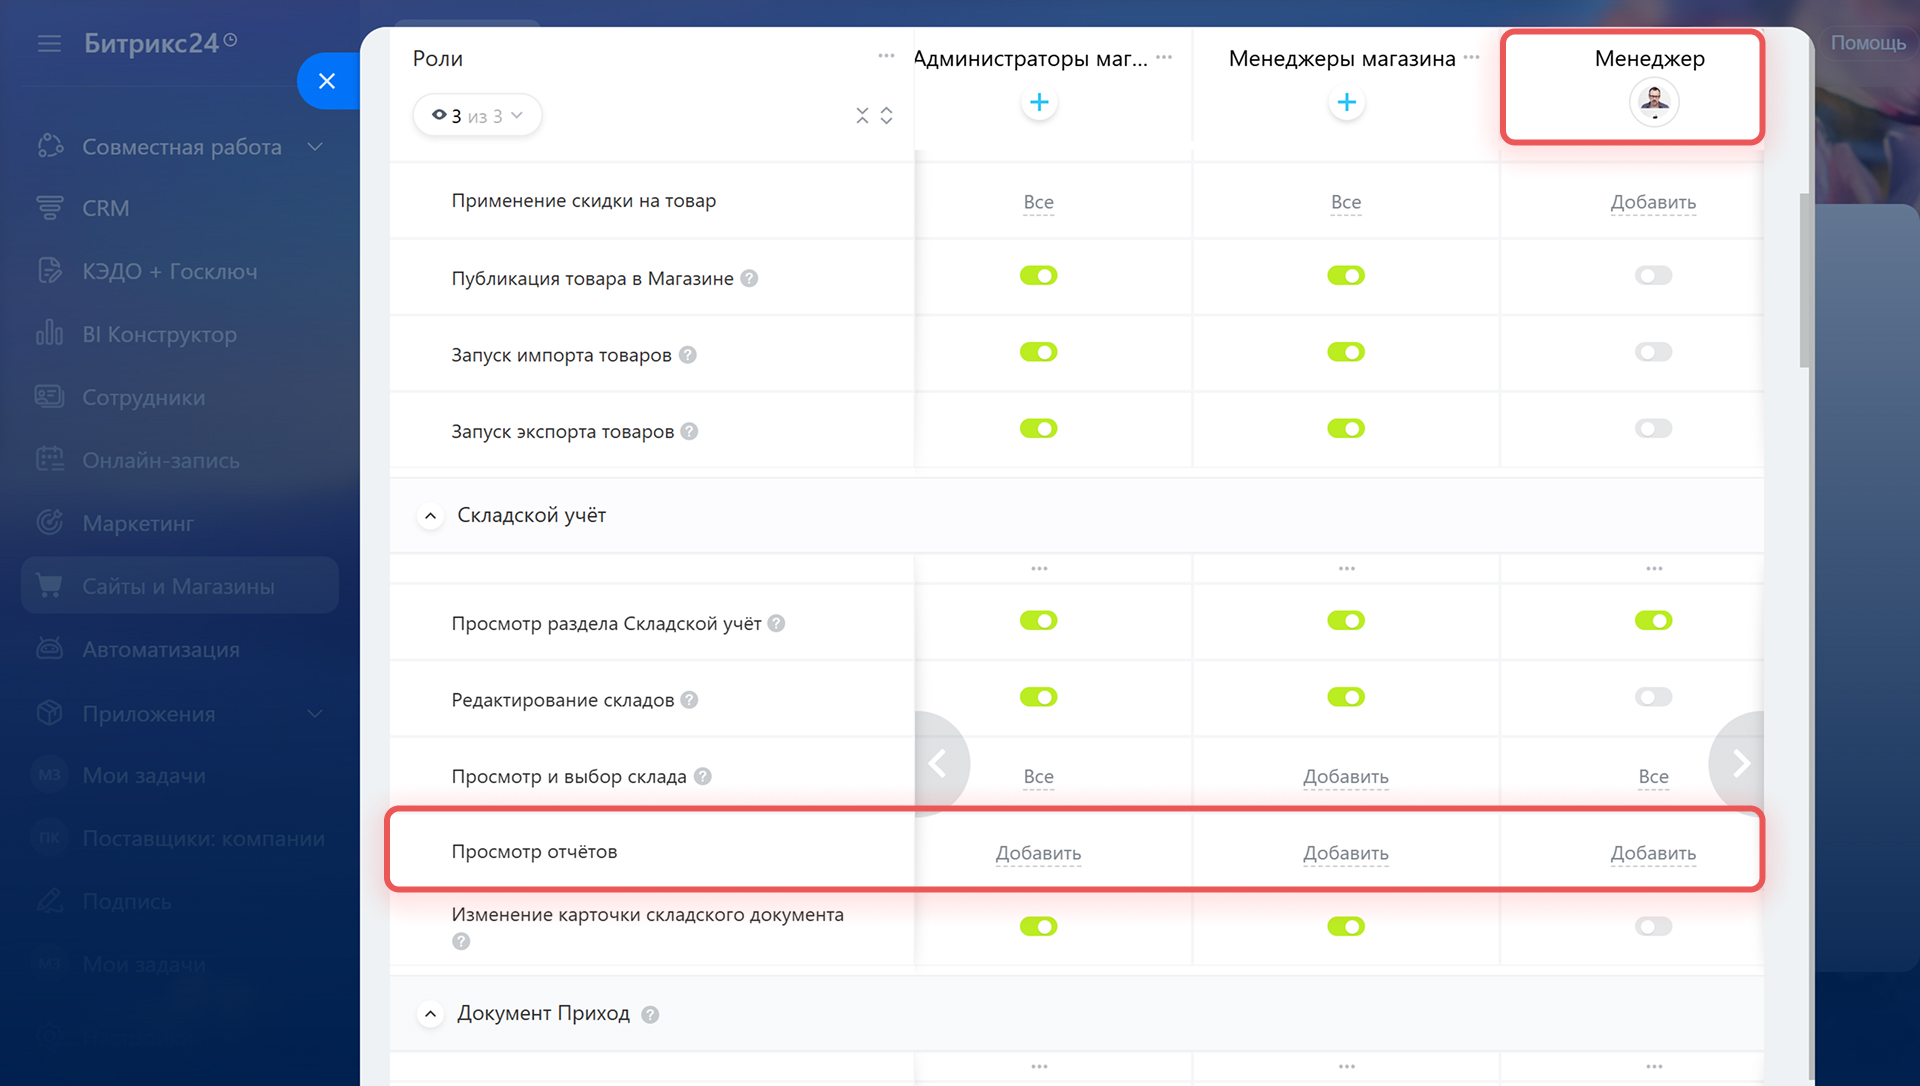This screenshot has width=1920, height=1086.
Task: Open Складской учёт three-dot menu under Администраторы
Action: point(1039,568)
